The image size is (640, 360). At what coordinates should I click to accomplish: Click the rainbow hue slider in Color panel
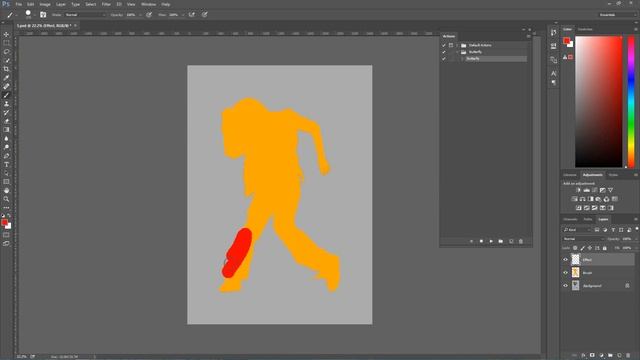(631, 102)
